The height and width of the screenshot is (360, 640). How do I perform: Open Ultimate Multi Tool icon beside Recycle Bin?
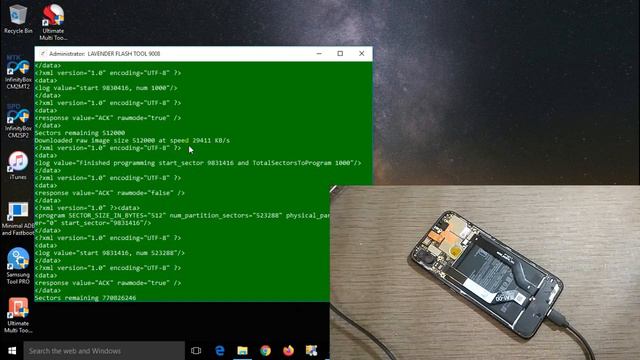[x=53, y=22]
